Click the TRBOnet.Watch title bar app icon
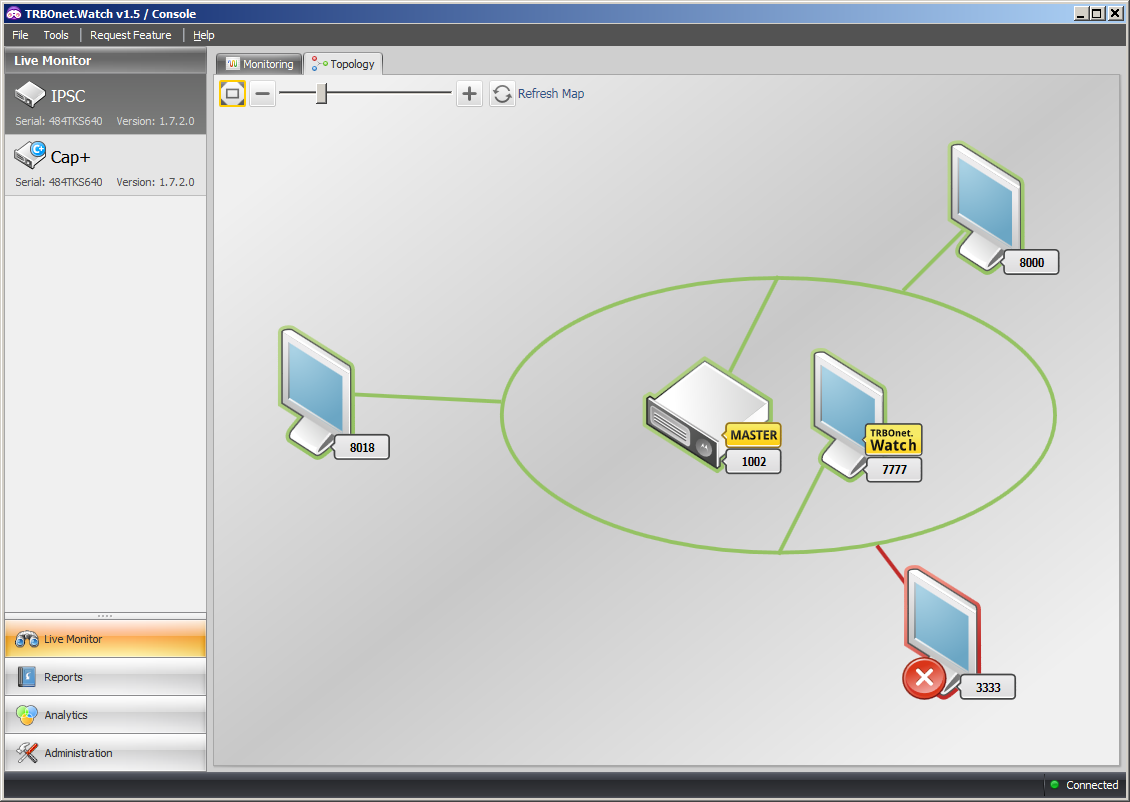This screenshot has height=802, width=1130. pos(13,13)
